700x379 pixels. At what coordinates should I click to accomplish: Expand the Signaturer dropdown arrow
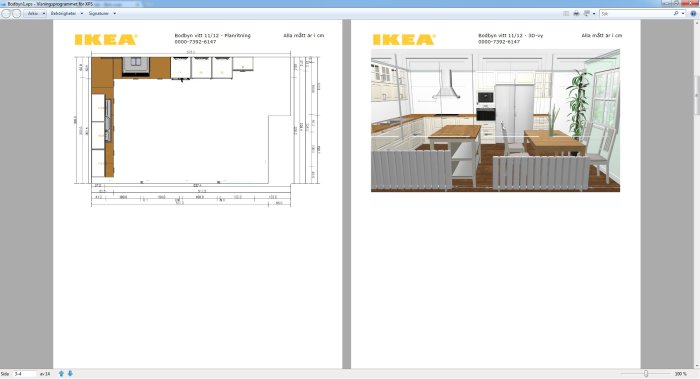click(x=115, y=13)
